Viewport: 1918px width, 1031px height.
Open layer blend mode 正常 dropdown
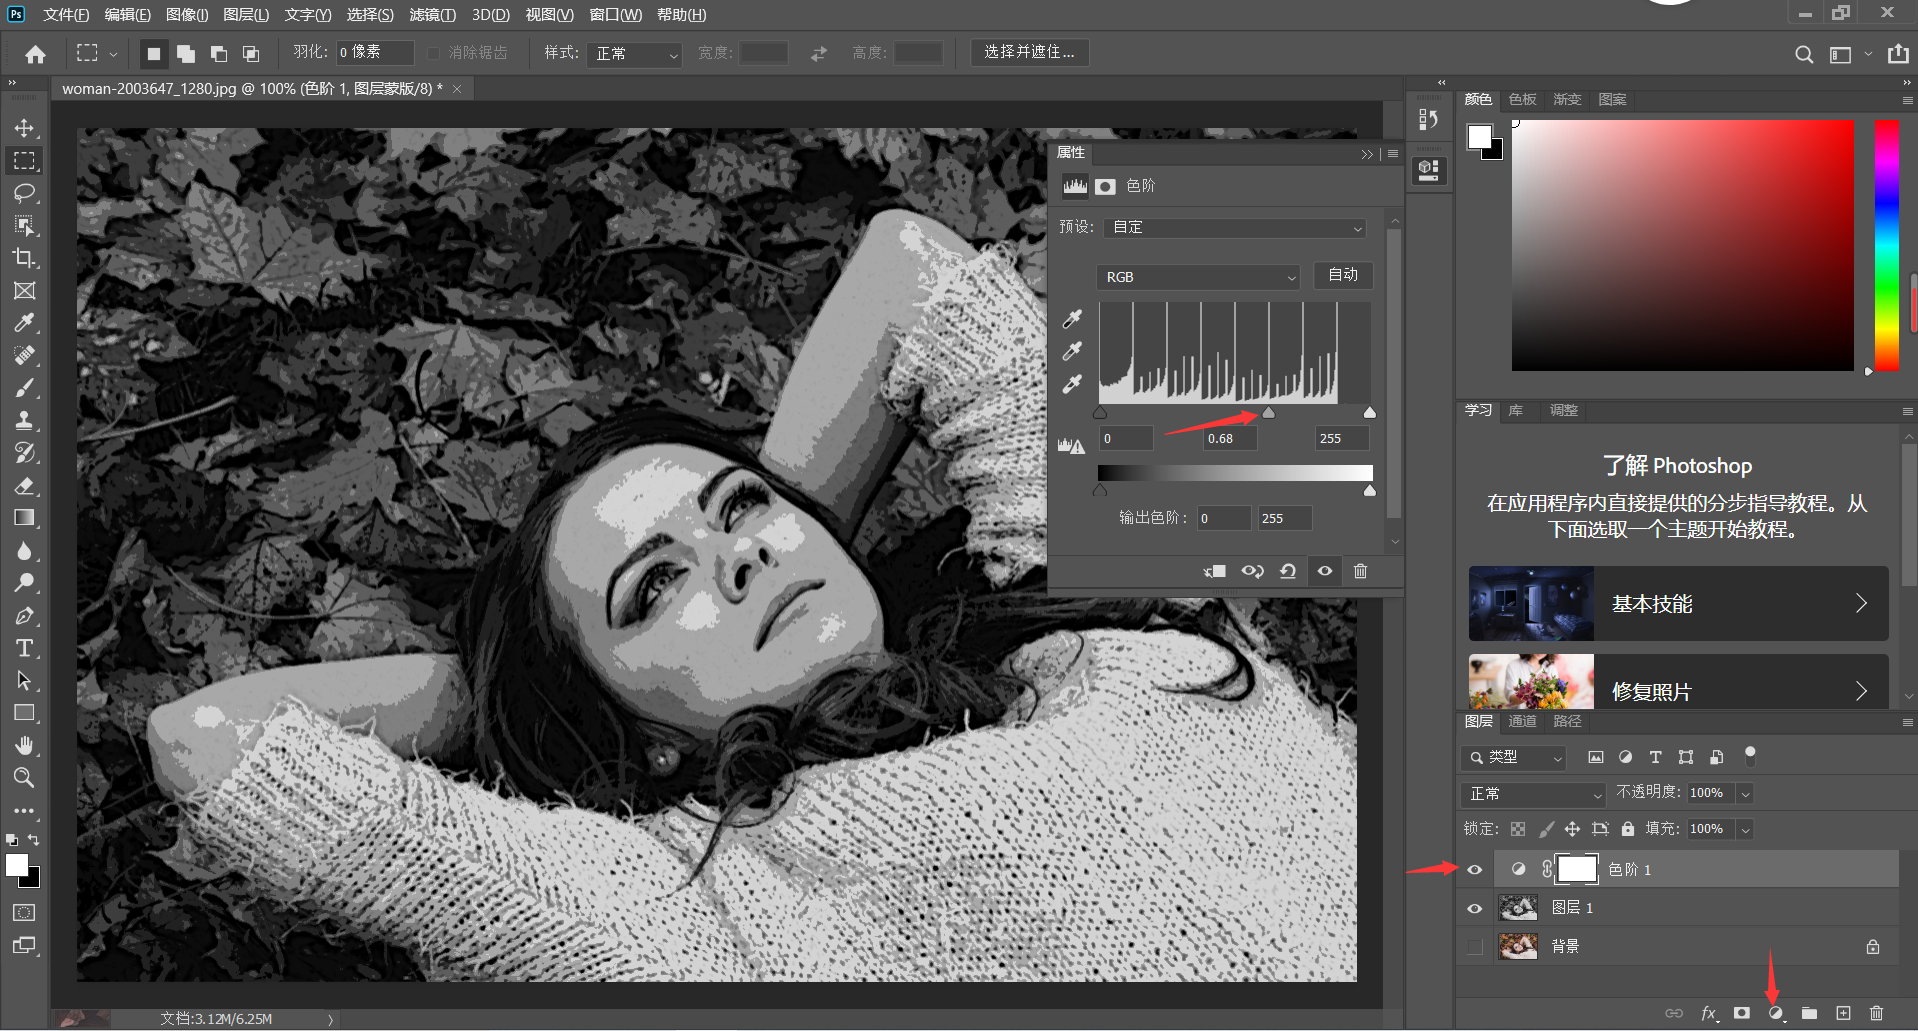[x=1533, y=794]
